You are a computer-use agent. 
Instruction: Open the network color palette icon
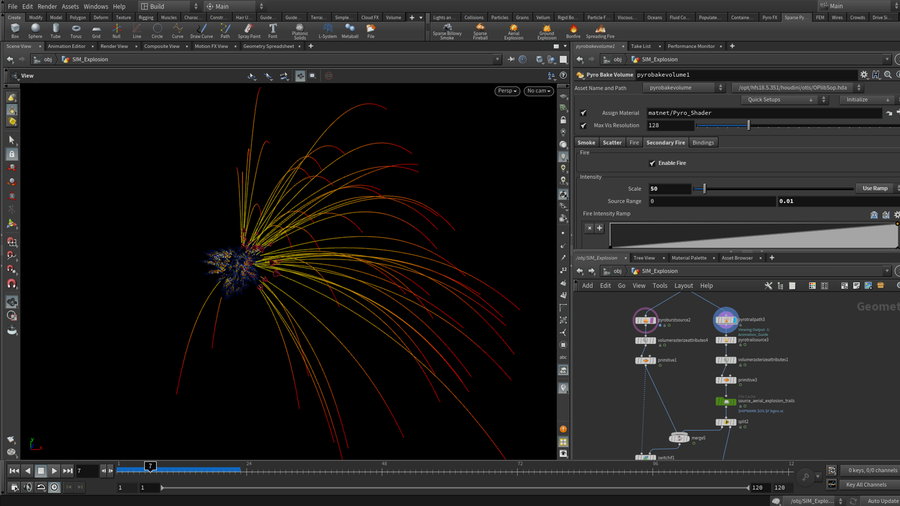812,286
